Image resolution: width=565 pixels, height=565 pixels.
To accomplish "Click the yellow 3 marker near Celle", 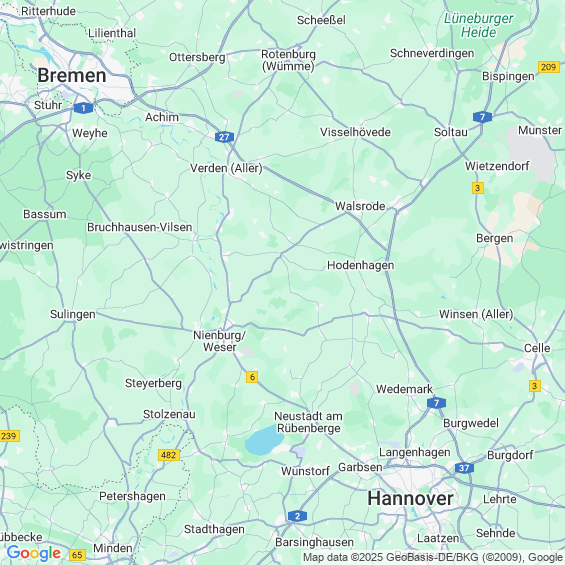I will (x=535, y=386).
